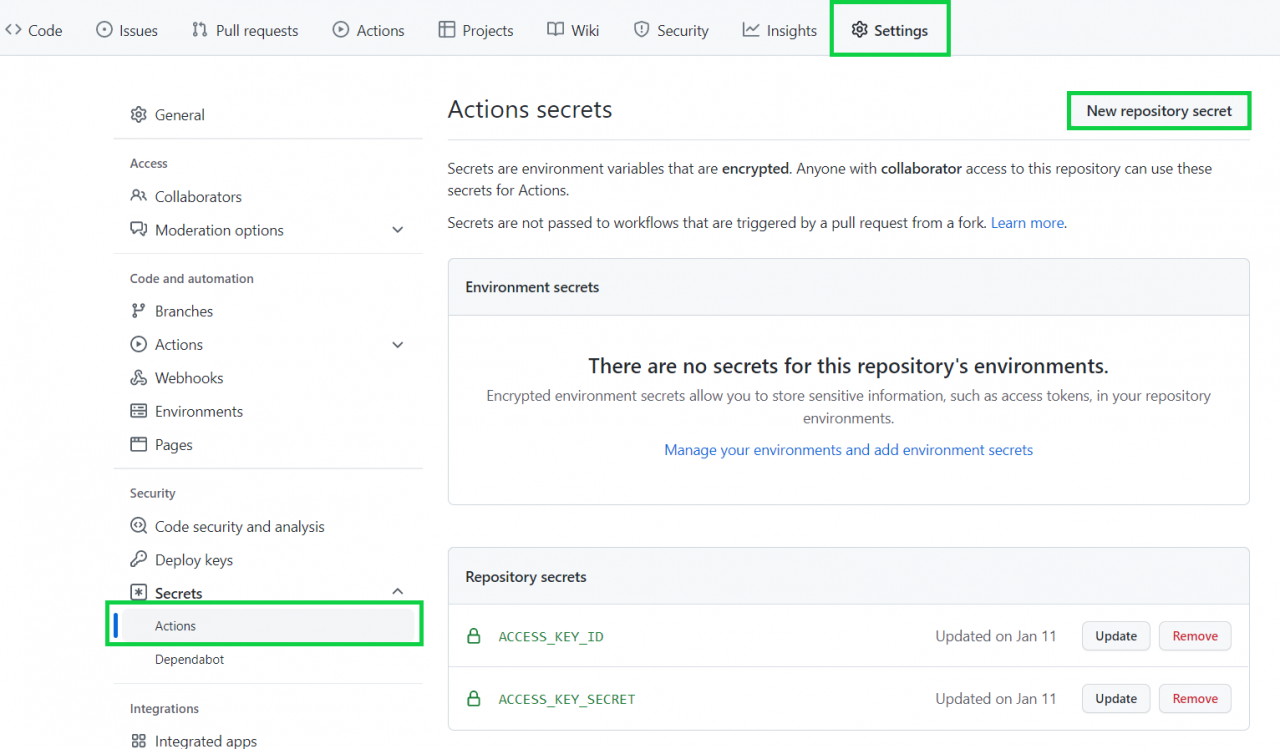Click the Code brackets icon

point(13,30)
